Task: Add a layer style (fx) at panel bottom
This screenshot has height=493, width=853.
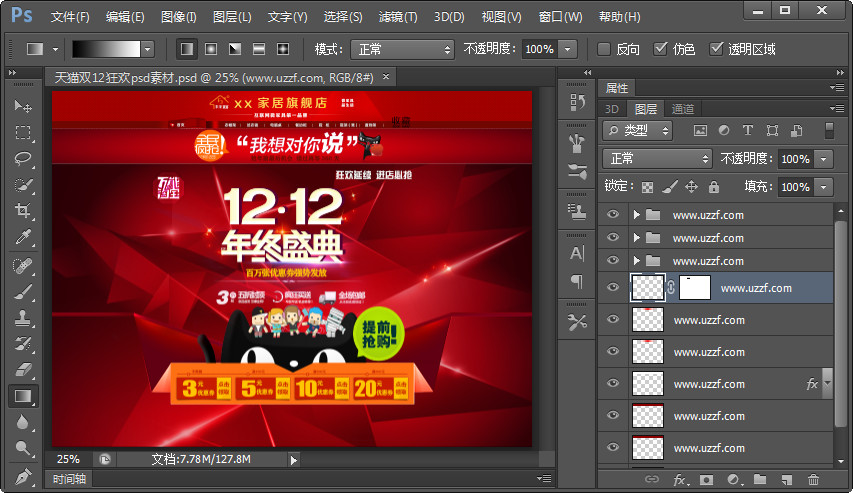Action: 679,480
